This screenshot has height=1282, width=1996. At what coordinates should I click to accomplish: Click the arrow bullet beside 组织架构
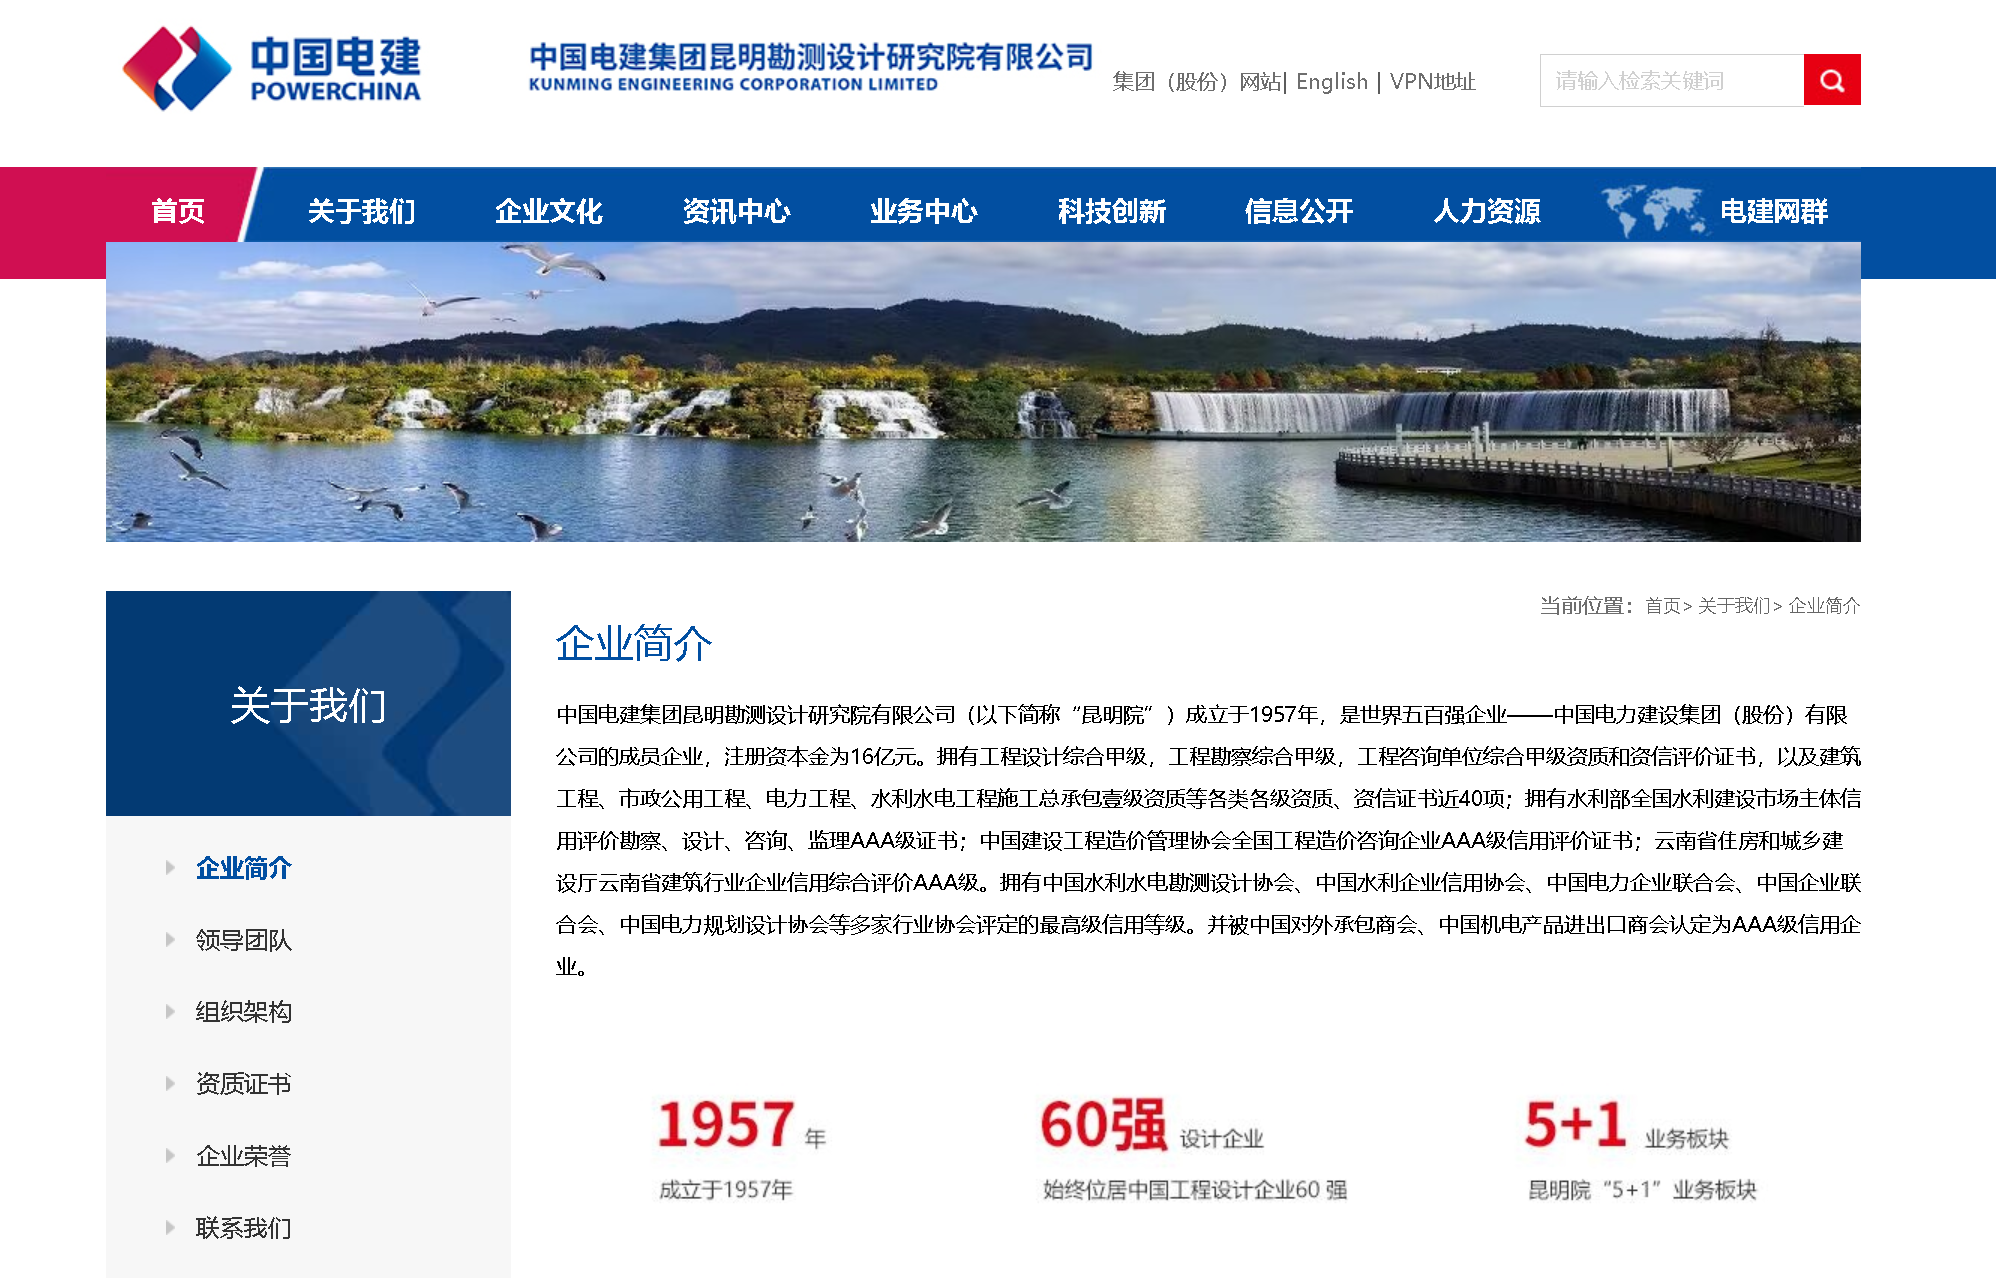coord(170,1011)
